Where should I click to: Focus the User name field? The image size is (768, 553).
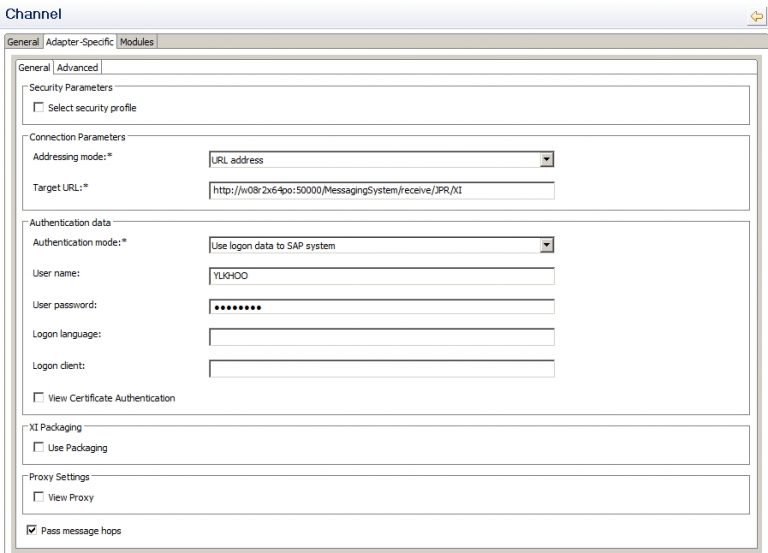[x=381, y=276]
